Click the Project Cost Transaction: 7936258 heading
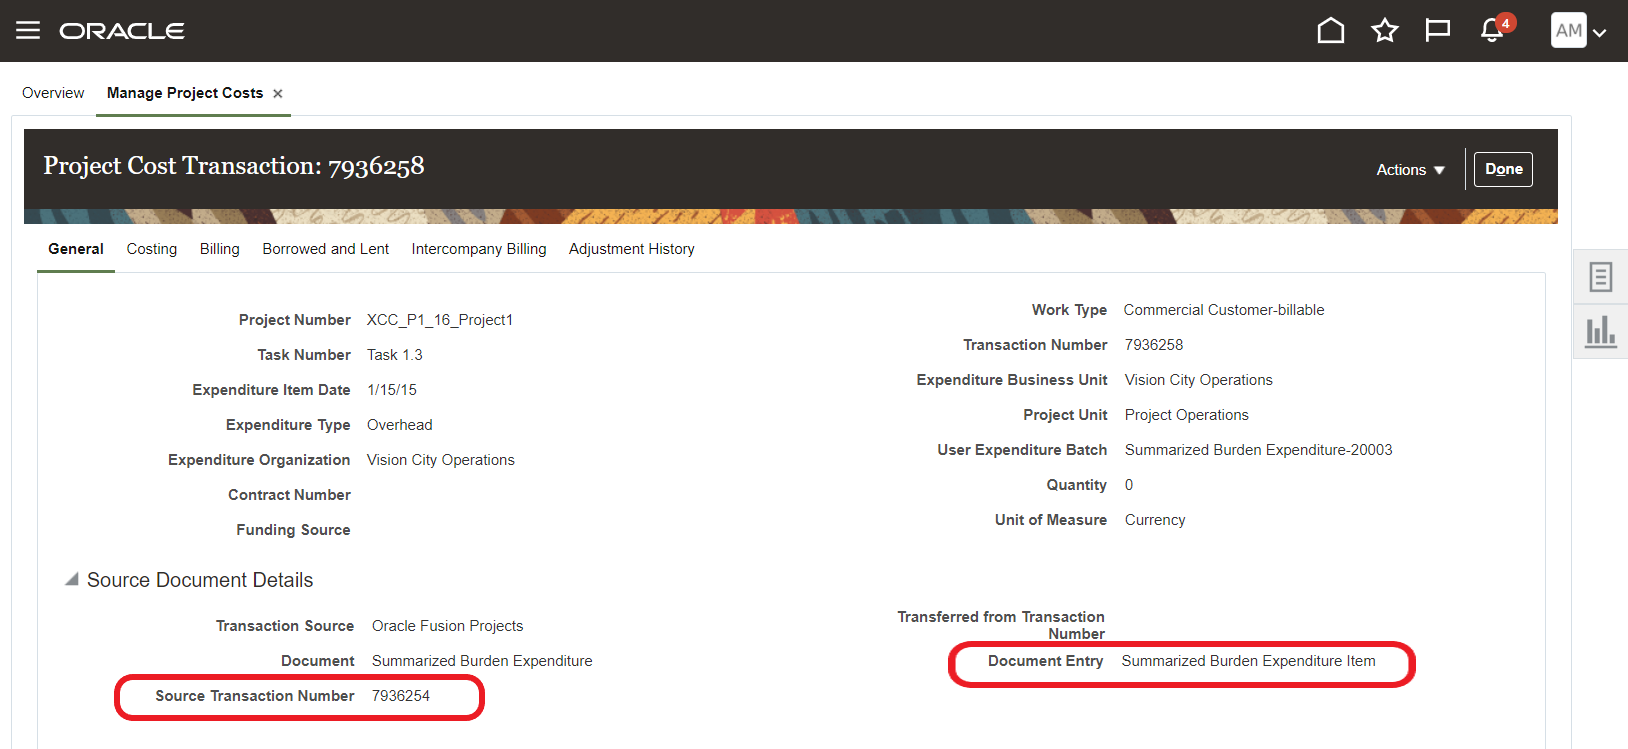 pyautogui.click(x=234, y=166)
